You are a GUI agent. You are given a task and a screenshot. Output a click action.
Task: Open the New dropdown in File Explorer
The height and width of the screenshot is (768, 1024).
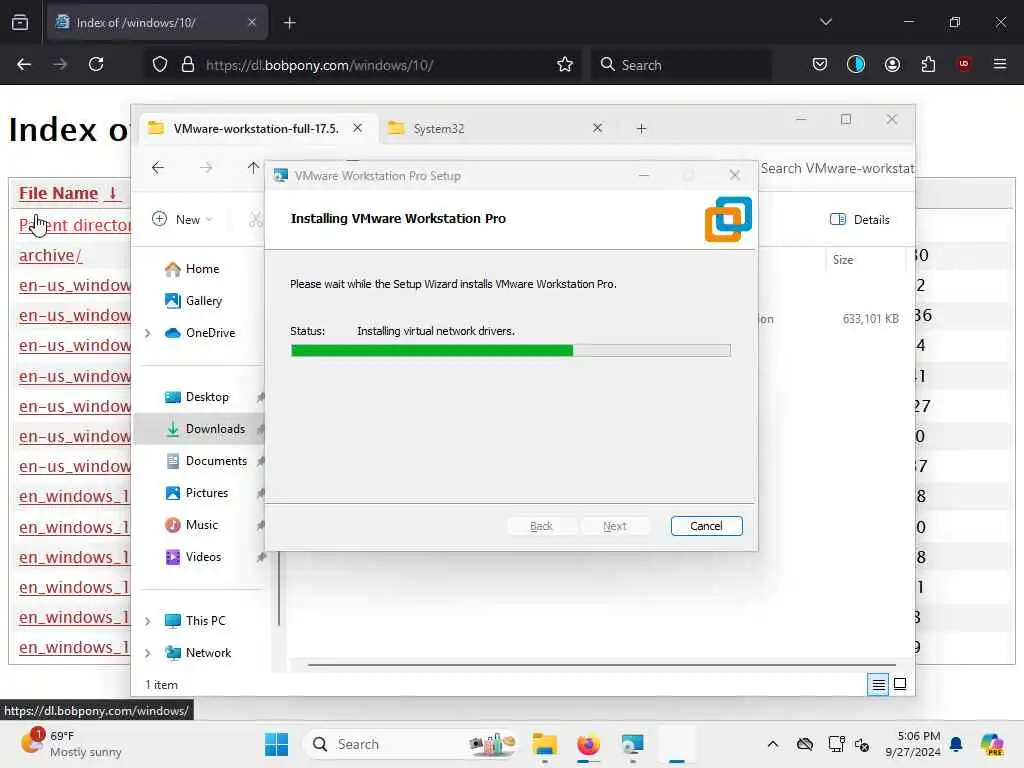(x=182, y=219)
